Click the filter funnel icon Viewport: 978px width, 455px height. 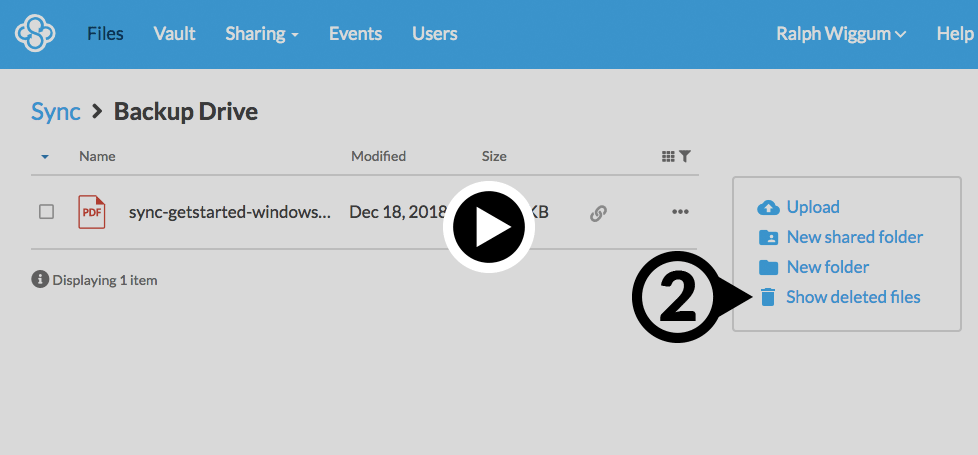coord(685,156)
